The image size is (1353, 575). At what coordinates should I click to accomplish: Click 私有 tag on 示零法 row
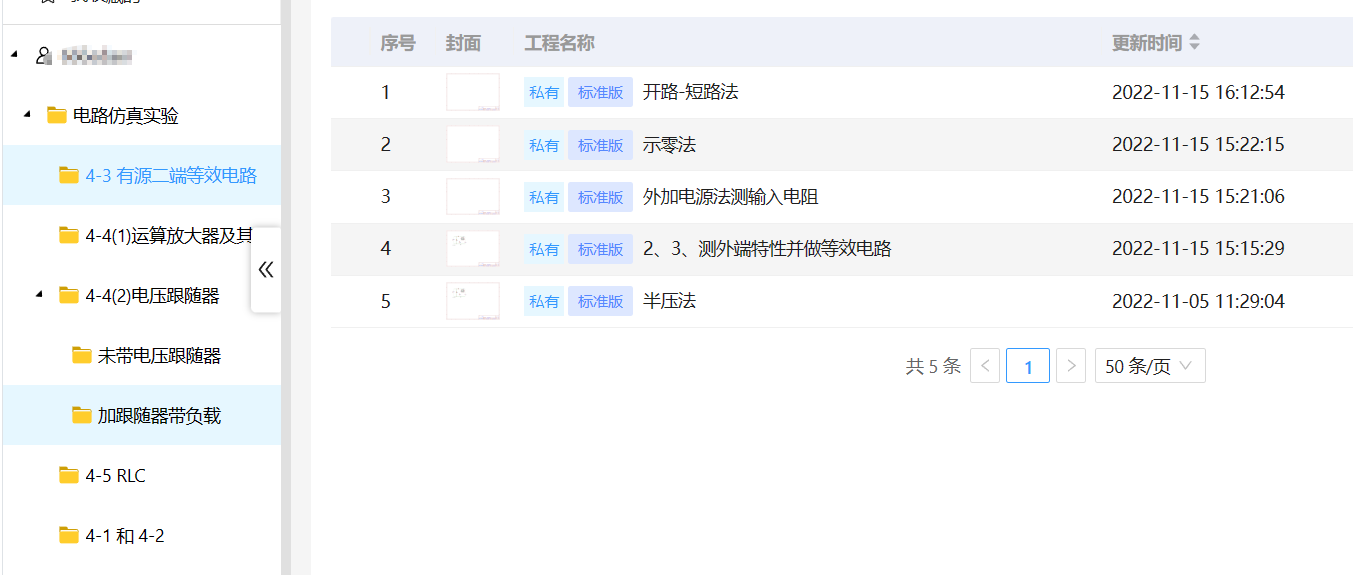544,145
